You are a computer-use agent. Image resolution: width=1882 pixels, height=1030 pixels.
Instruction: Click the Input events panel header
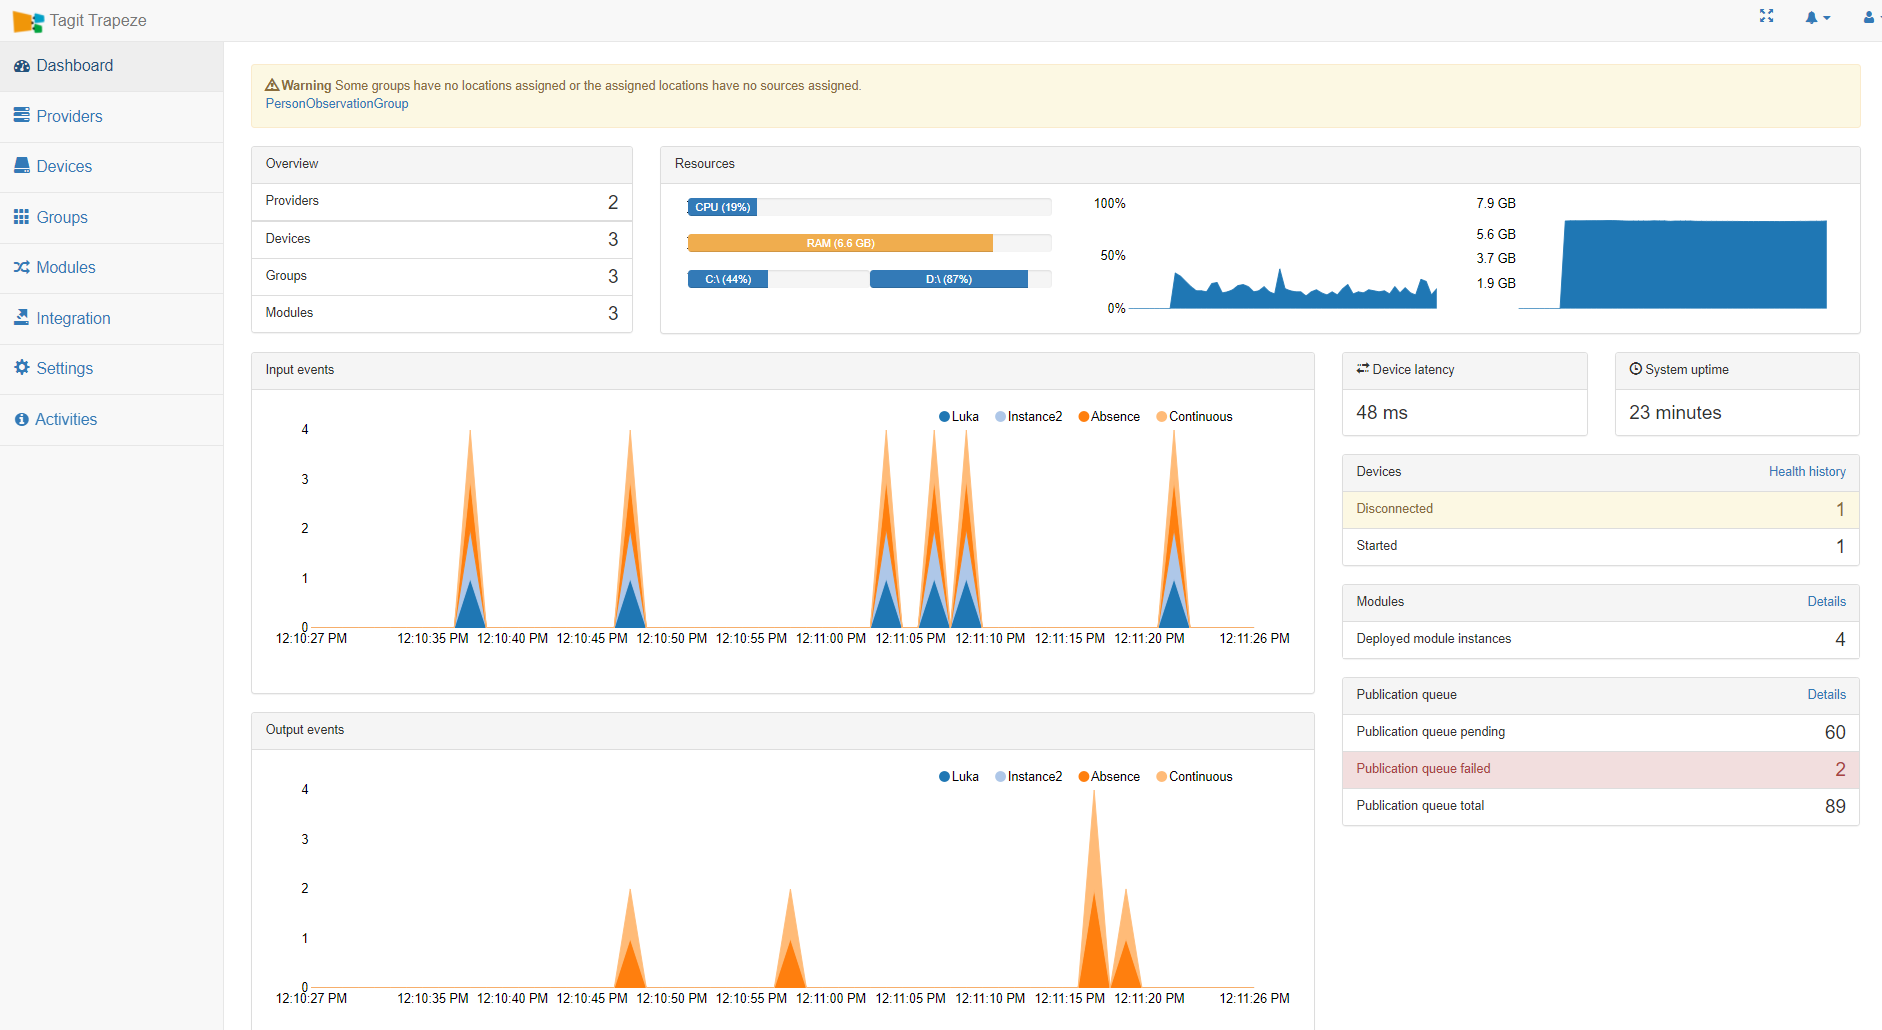click(x=783, y=371)
